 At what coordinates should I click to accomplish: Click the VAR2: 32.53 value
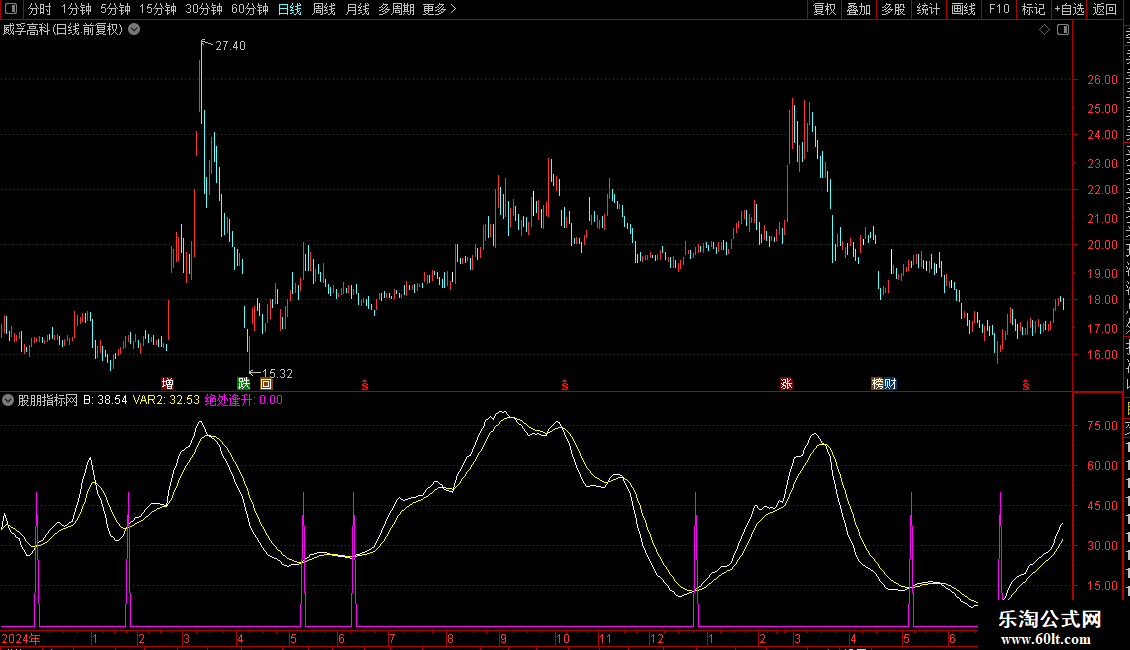(x=166, y=400)
